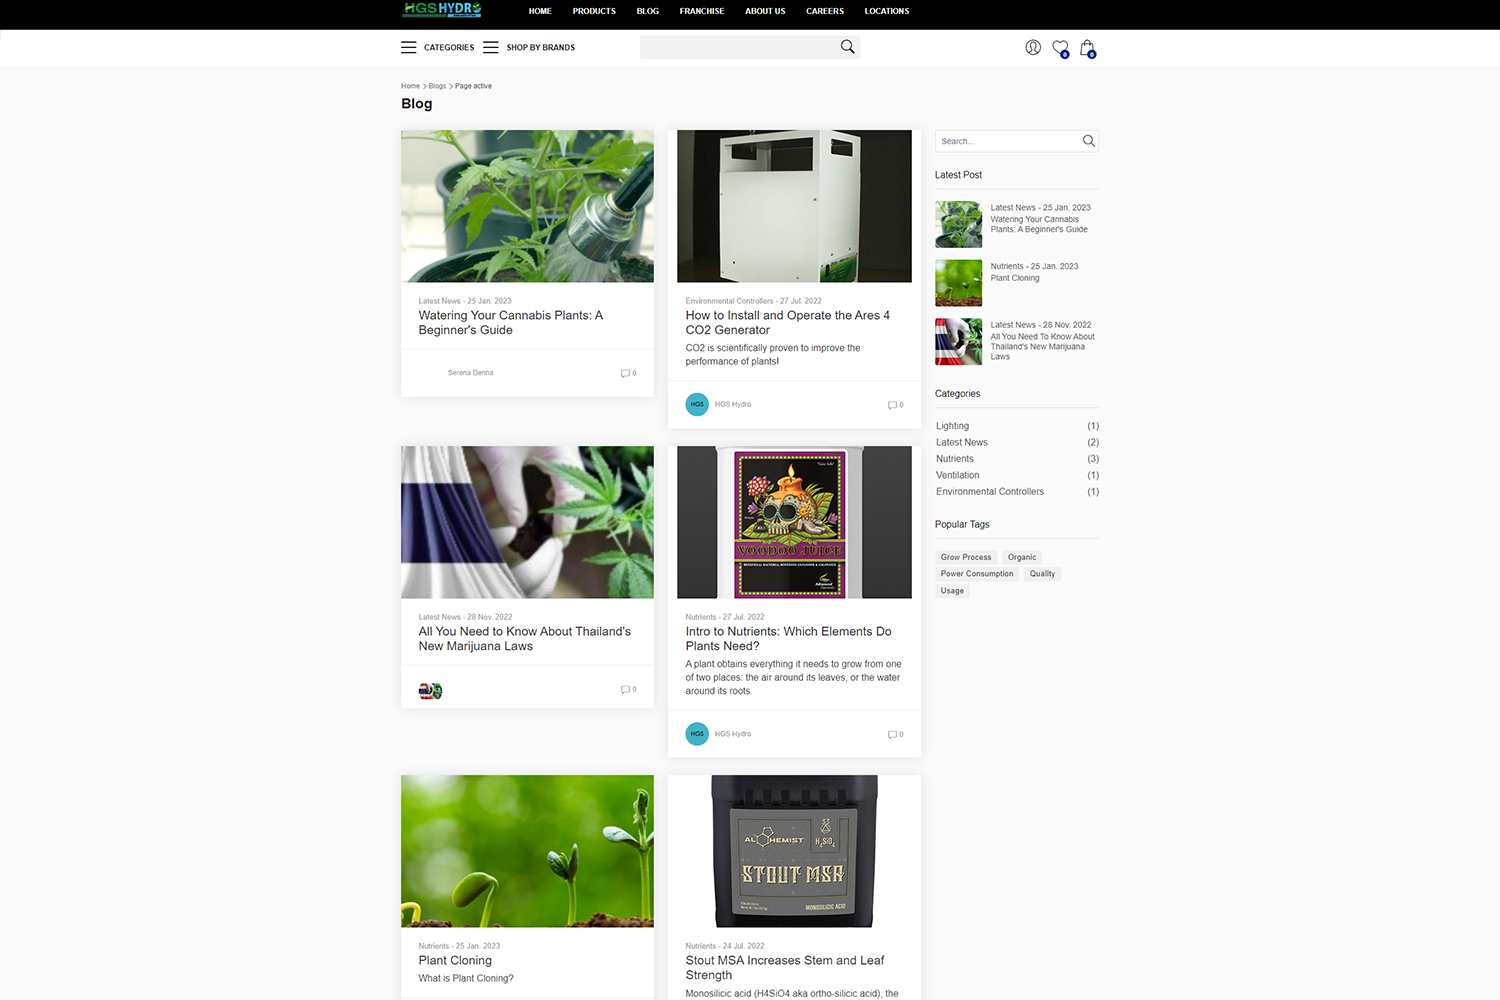Expand the Shop By Brands menu
Viewport: 1500px width, 1000px height.
tap(491, 47)
